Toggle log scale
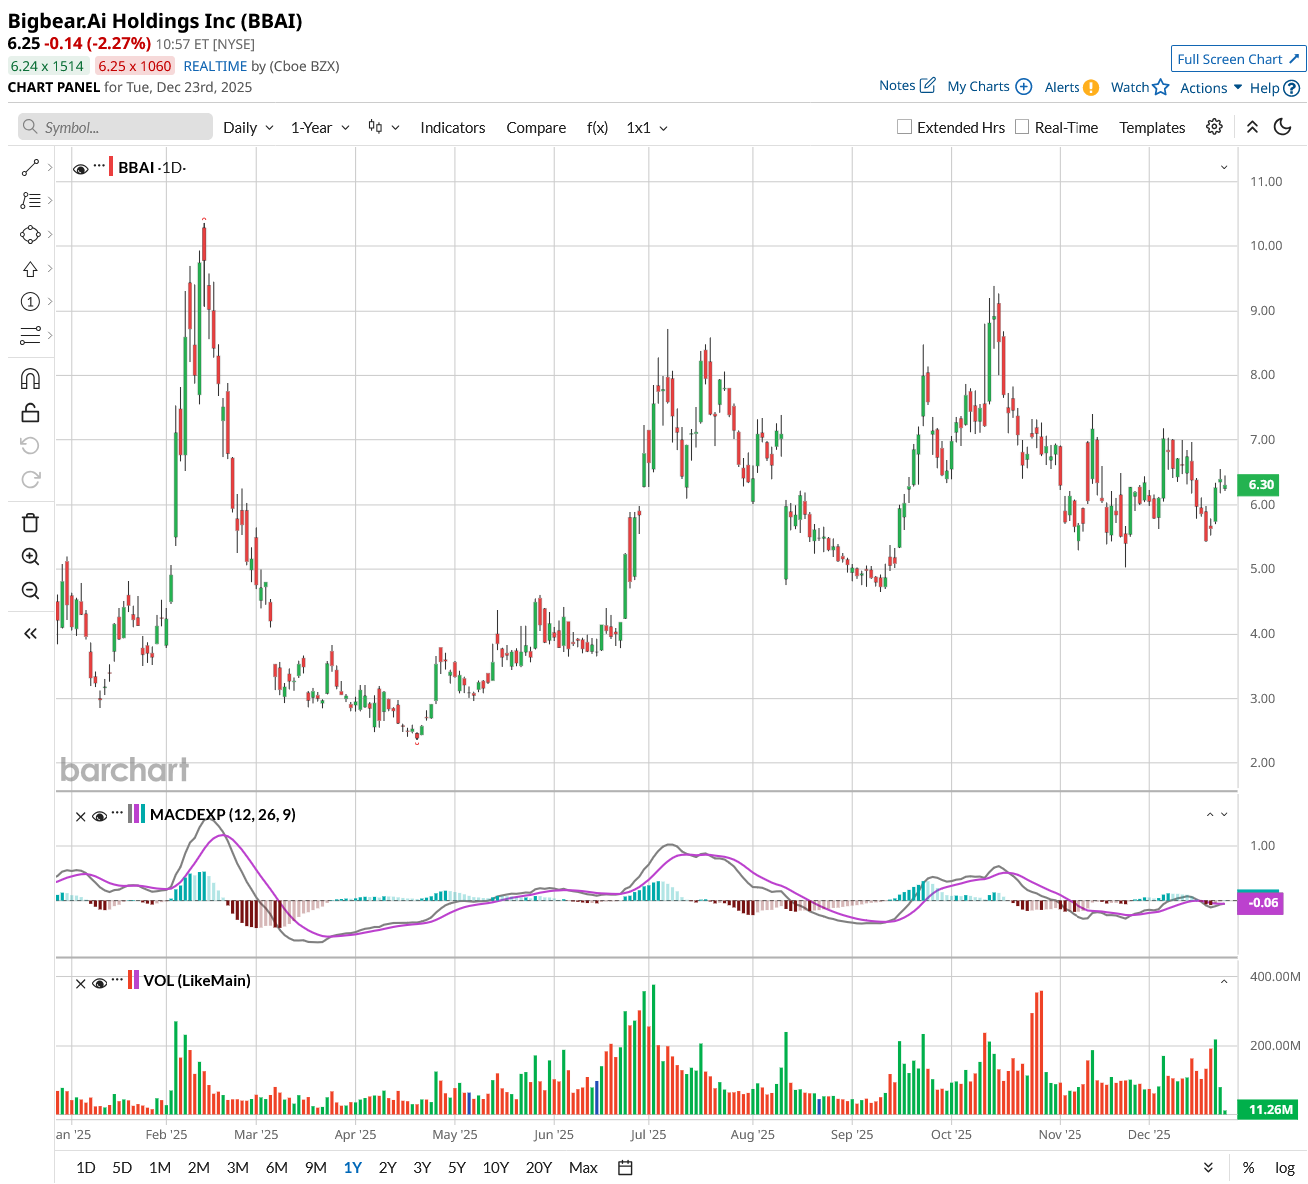 (x=1285, y=1167)
